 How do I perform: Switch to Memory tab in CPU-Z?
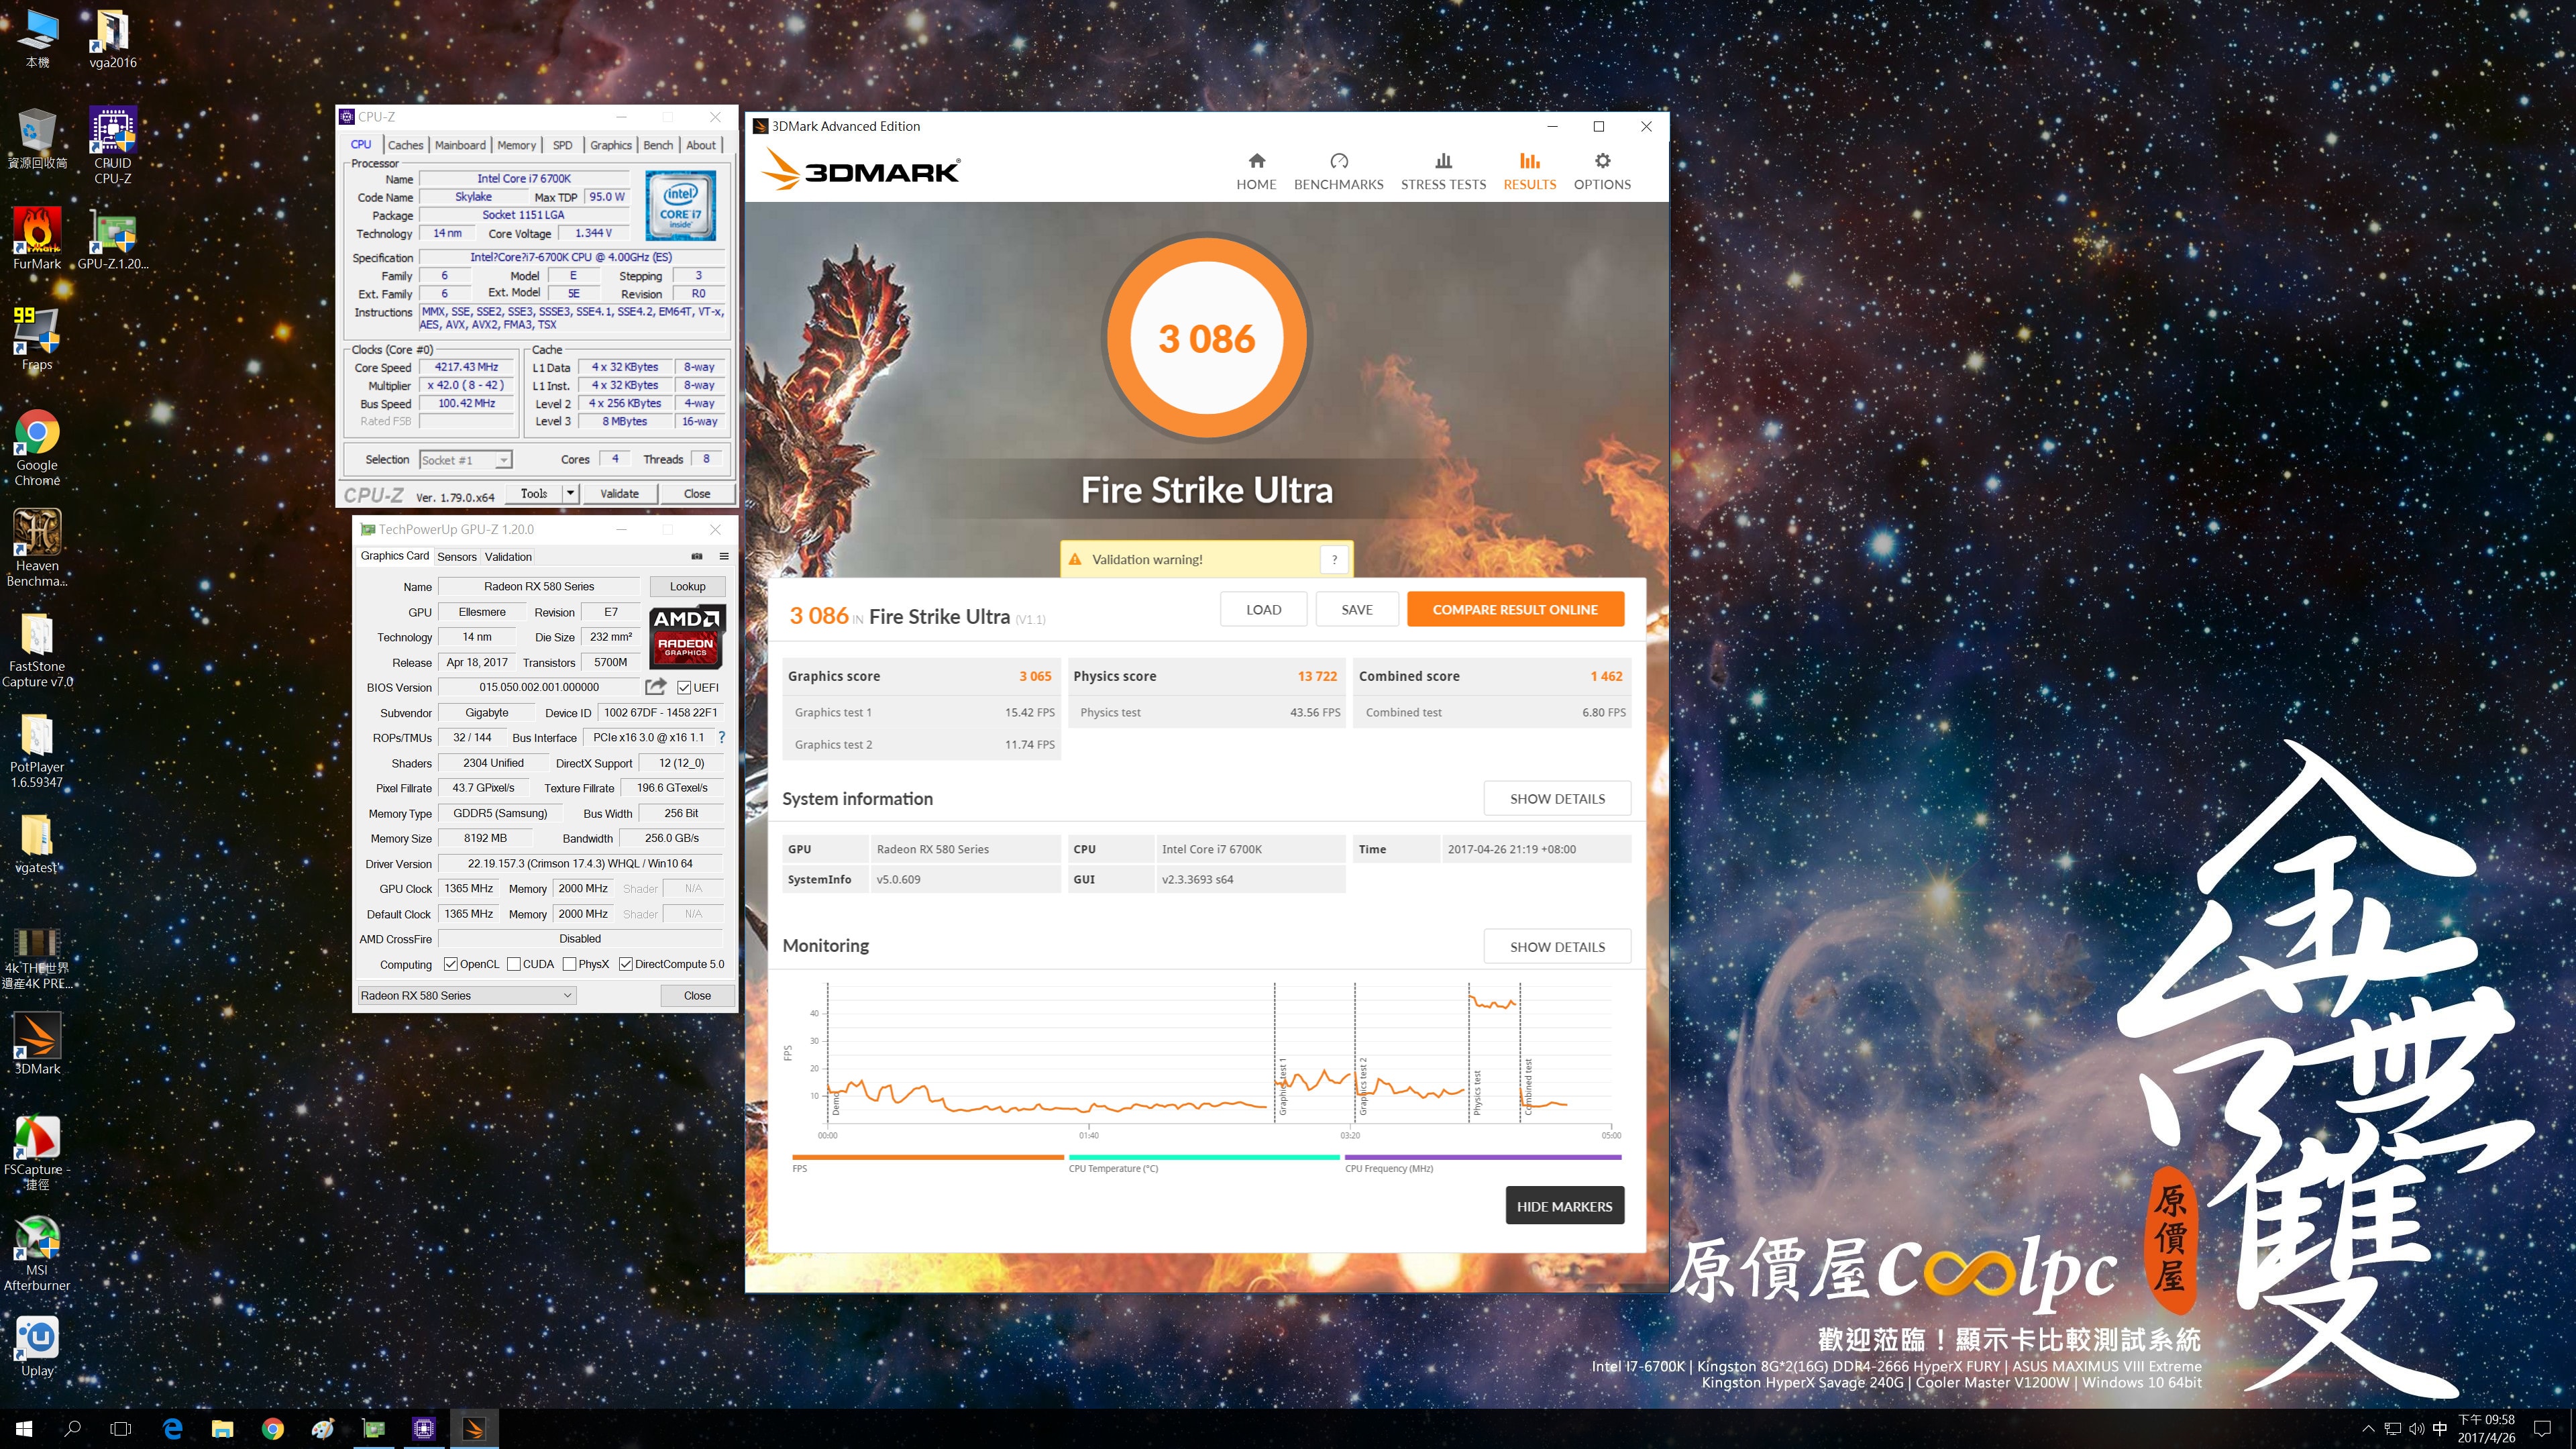(517, 145)
